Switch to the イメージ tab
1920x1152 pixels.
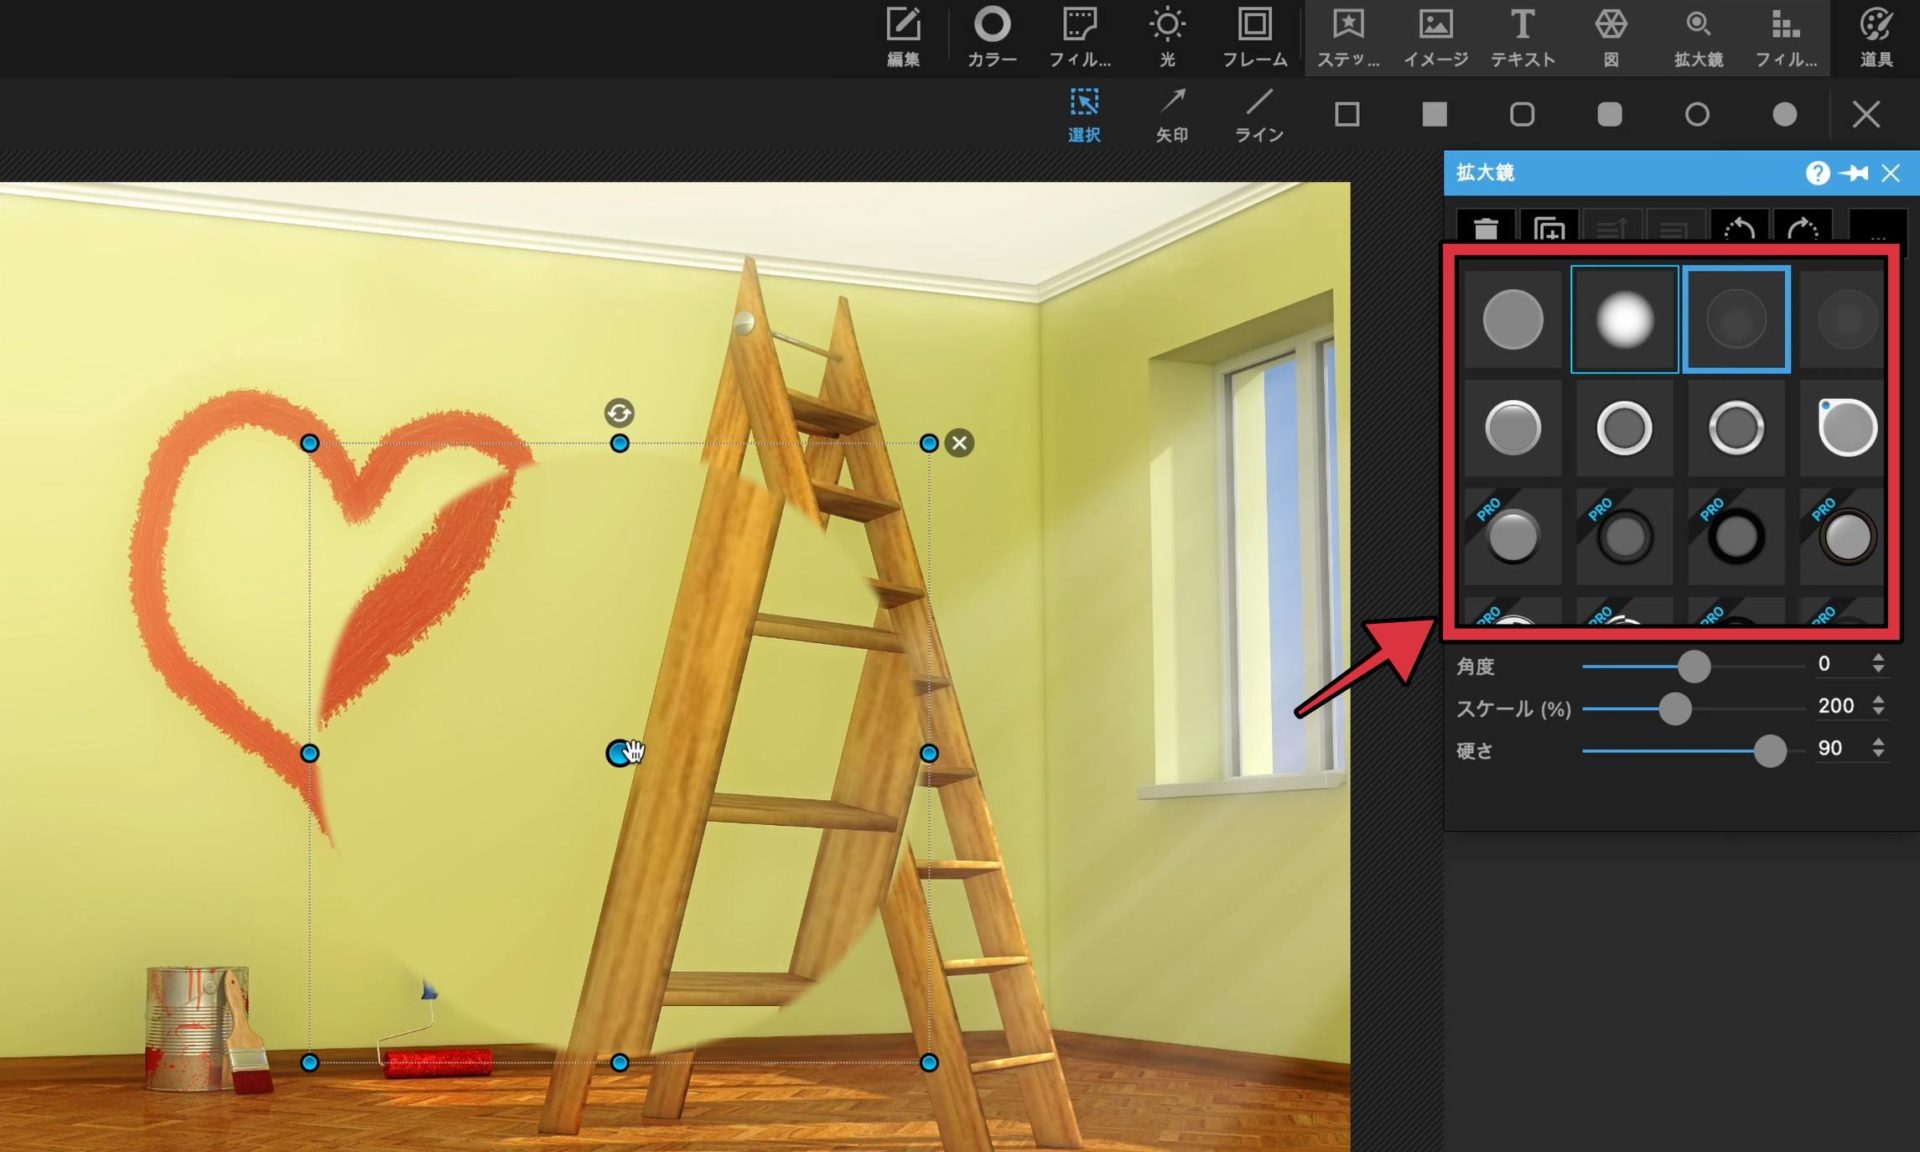click(1435, 37)
